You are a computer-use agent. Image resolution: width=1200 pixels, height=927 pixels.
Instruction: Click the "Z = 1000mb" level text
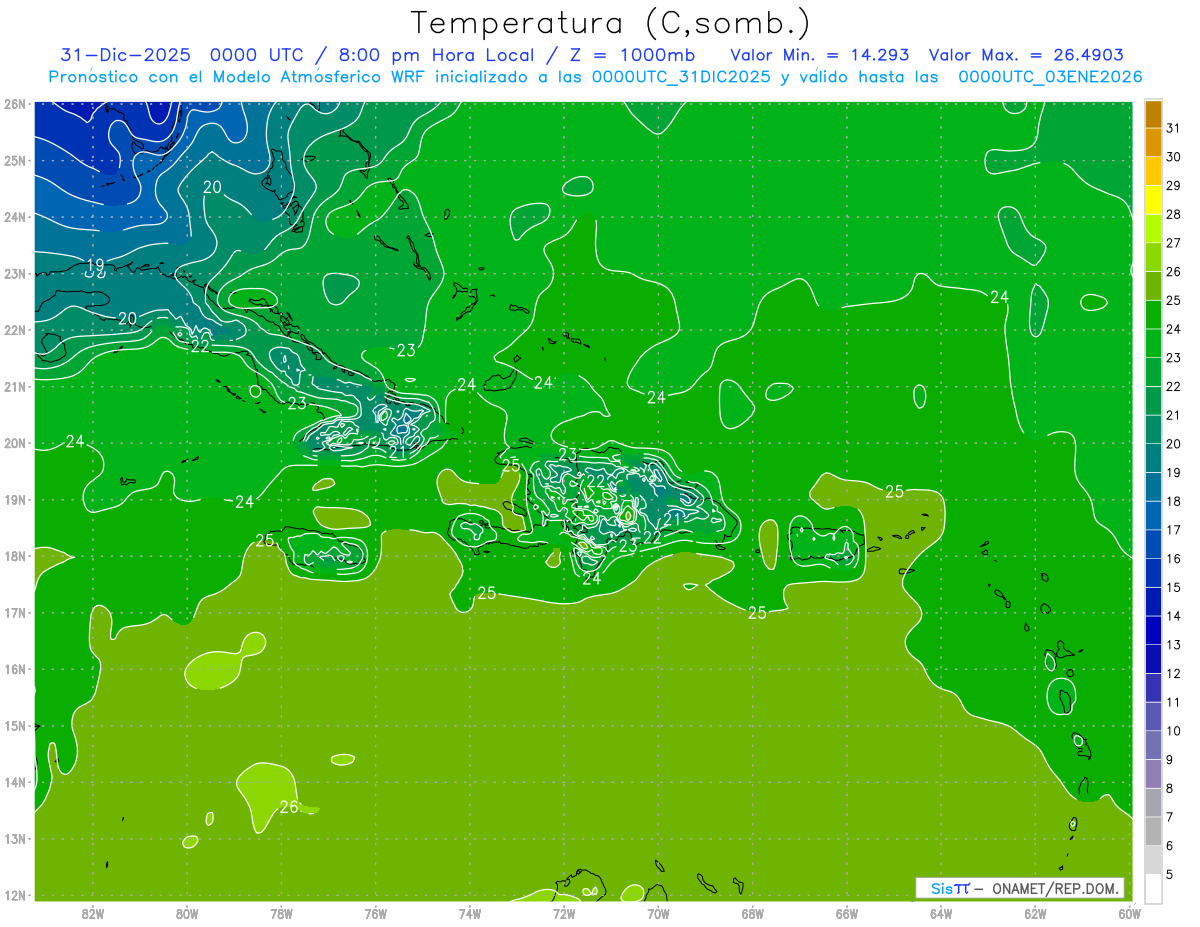tap(634, 55)
